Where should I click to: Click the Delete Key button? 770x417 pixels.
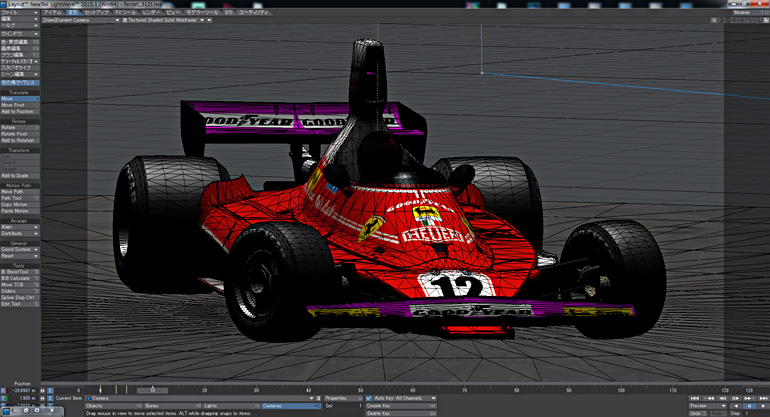tap(401, 414)
